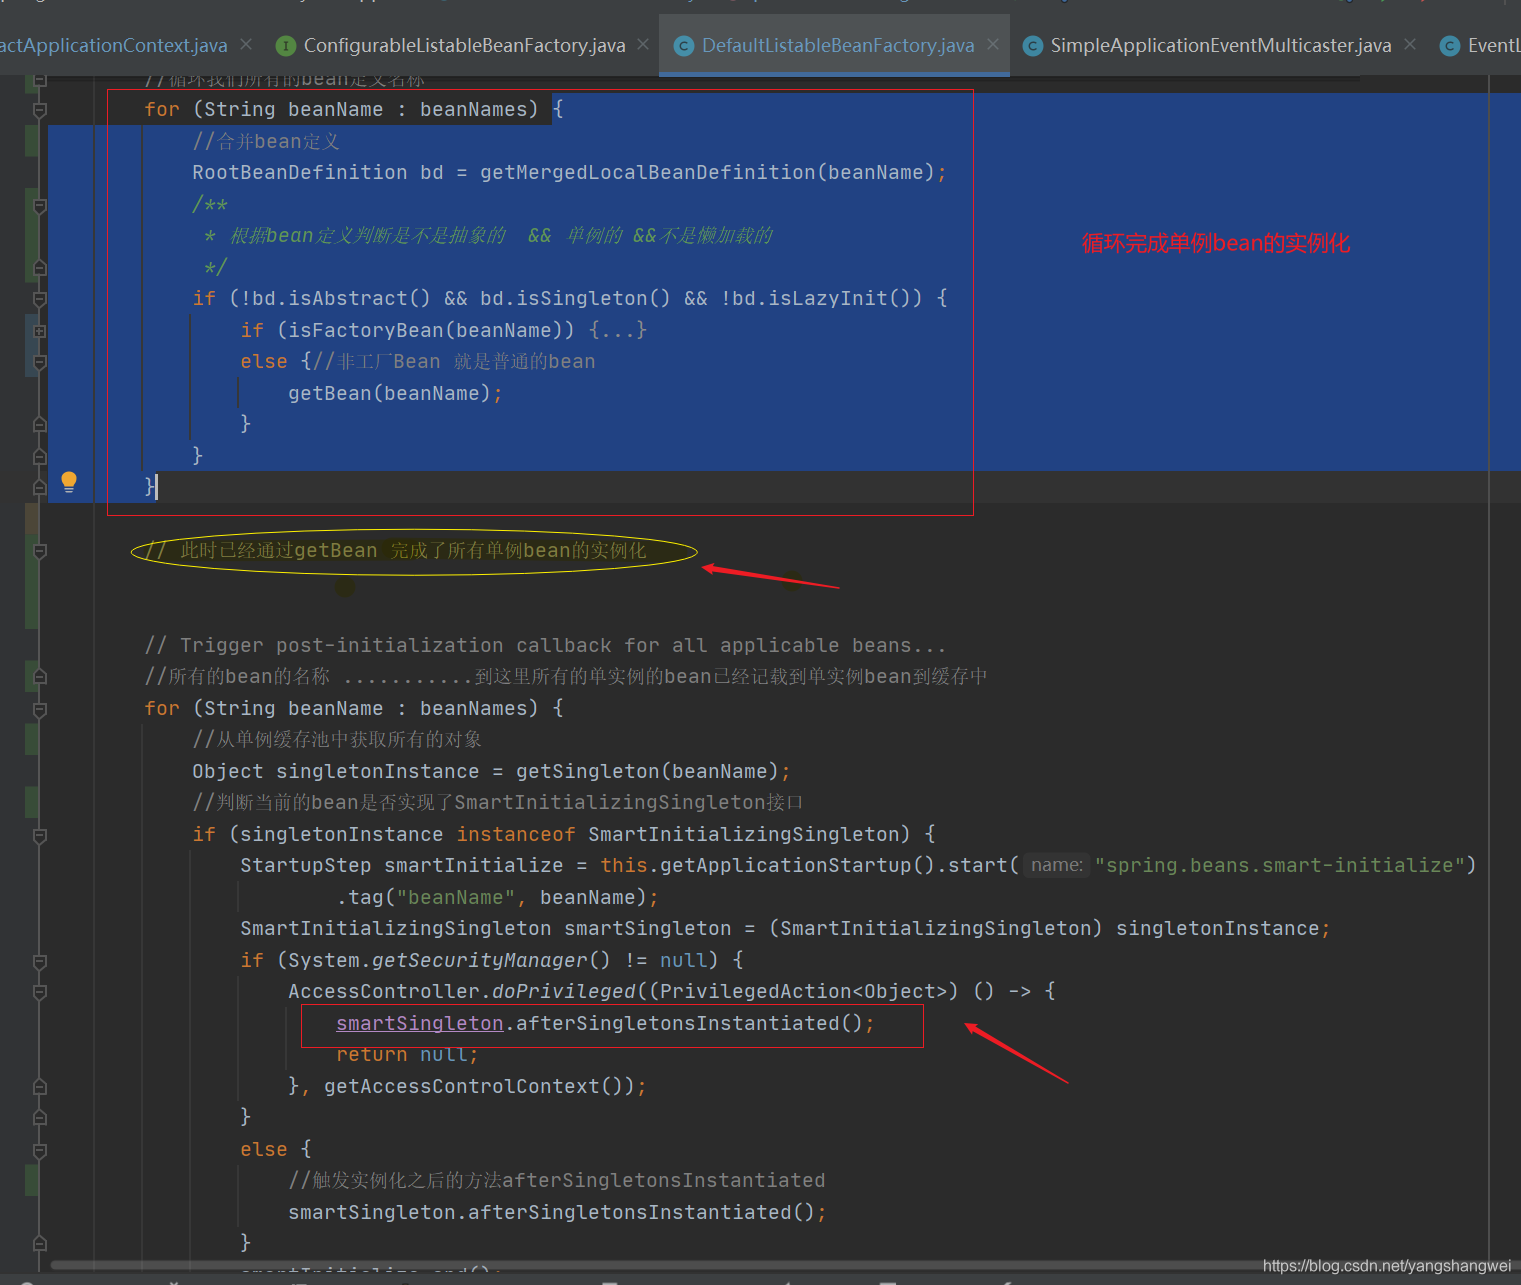
Task: Click class icon on DefaultListableBeanFactory tab
Action: (x=684, y=46)
